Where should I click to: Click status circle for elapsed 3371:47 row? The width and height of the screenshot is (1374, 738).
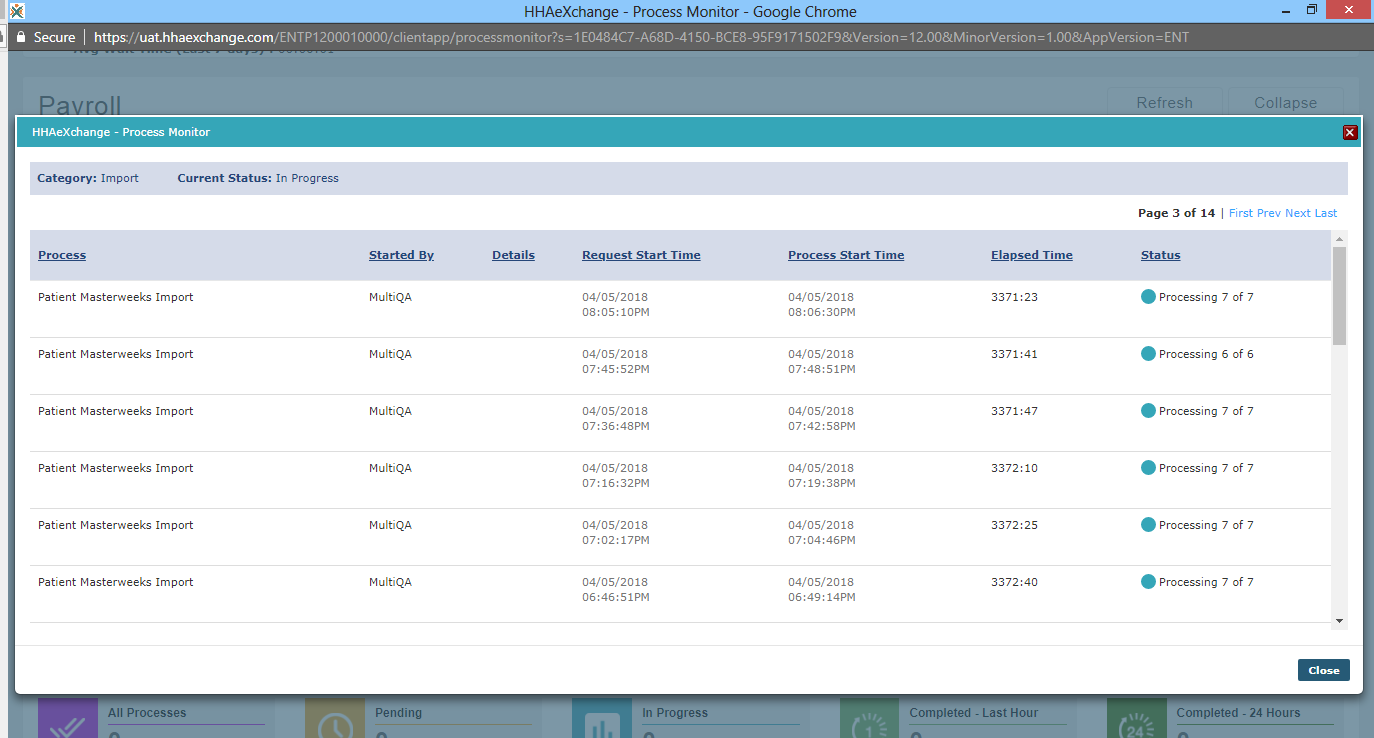point(1148,411)
